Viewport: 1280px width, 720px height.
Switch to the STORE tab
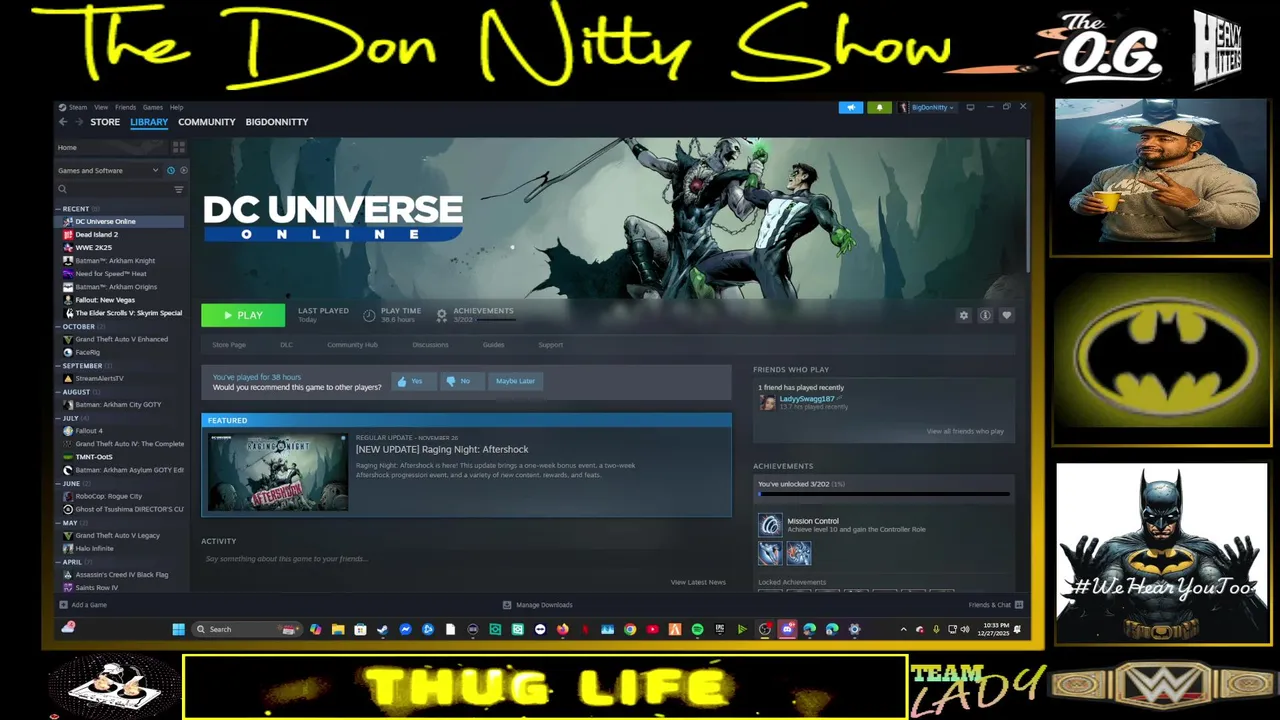click(105, 122)
